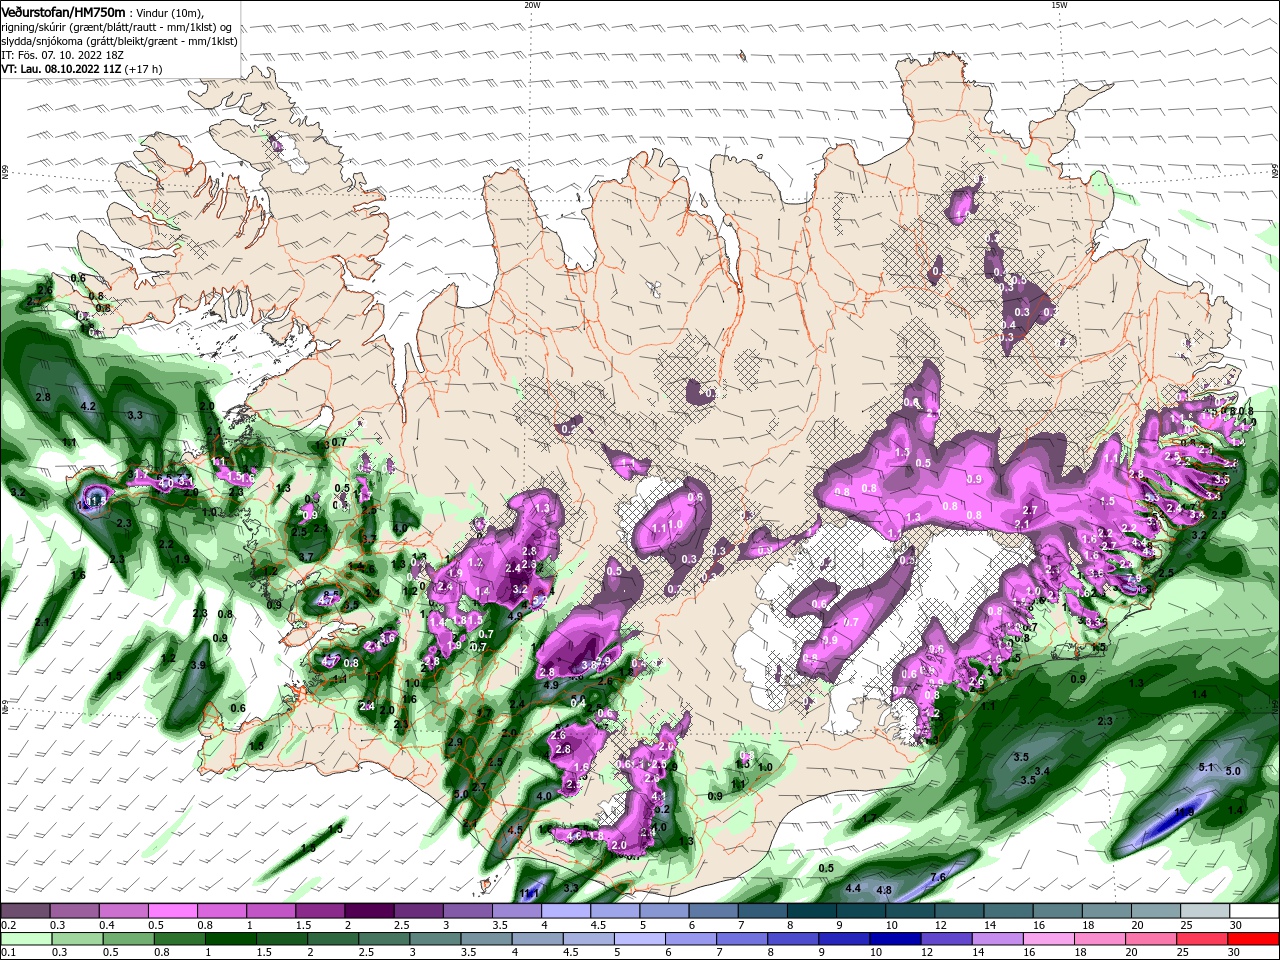Select the white snow swatch at 30
This screenshot has height=960, width=1280.
[1255, 911]
